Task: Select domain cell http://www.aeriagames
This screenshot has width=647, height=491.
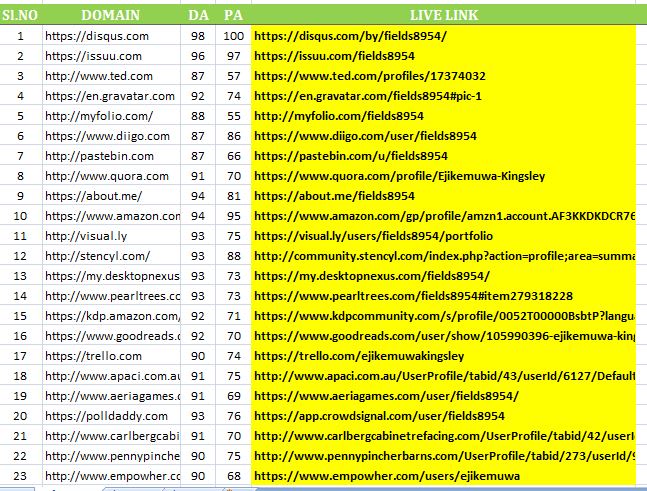Action: coord(111,396)
